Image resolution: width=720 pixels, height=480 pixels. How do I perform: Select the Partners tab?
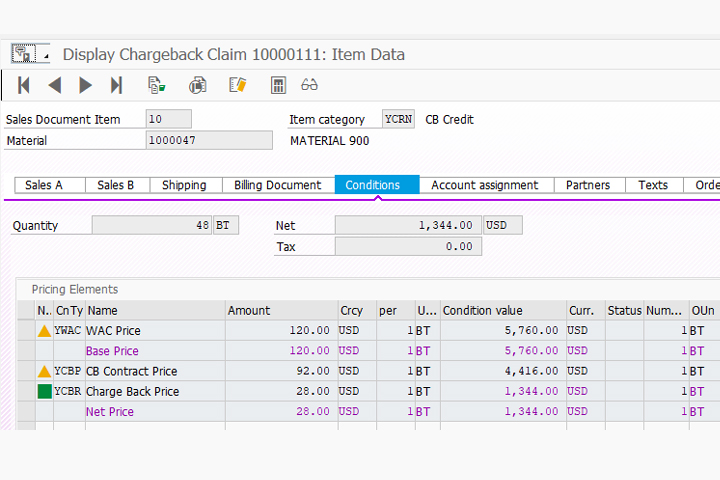click(x=588, y=185)
